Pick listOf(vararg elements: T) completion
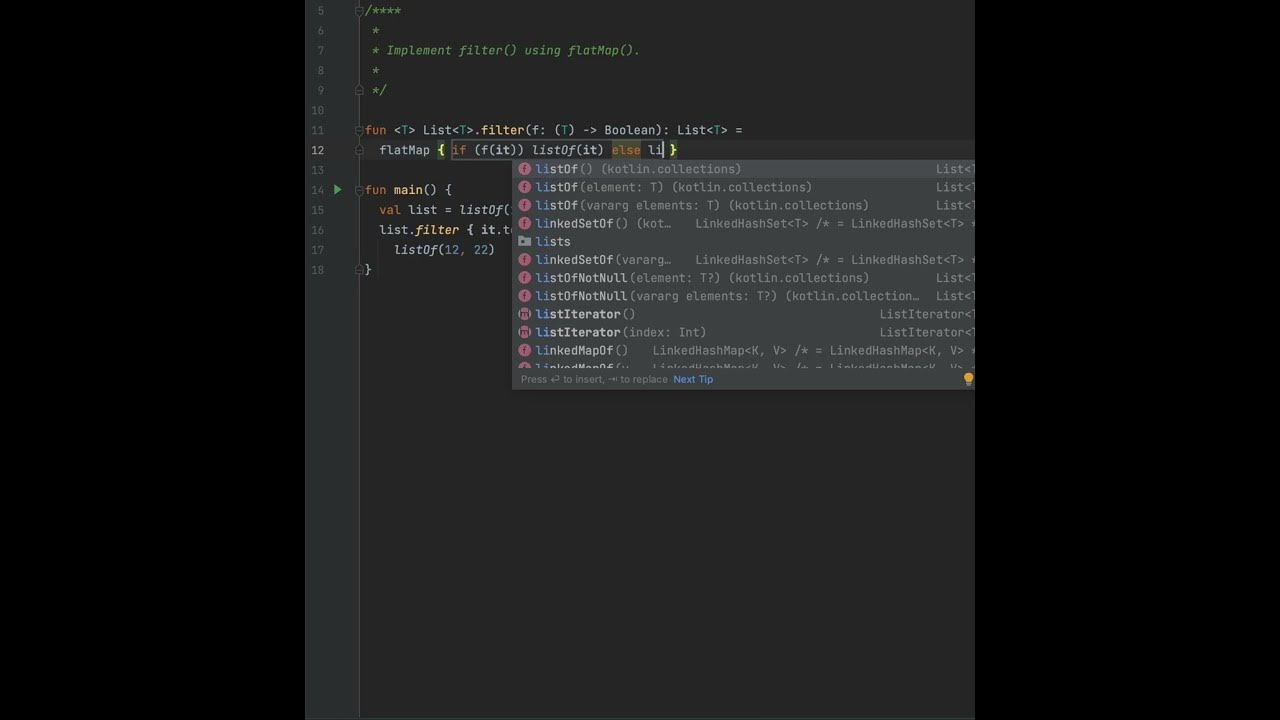This screenshot has width=1280, height=720. point(743,205)
